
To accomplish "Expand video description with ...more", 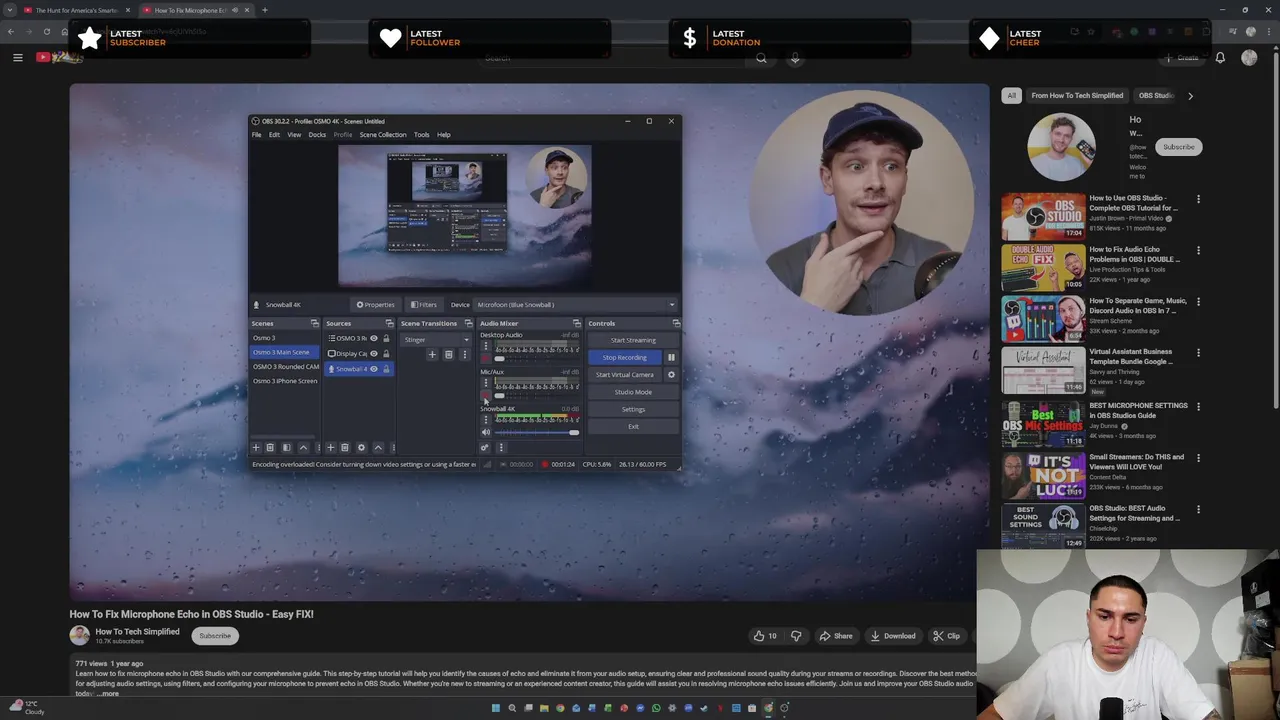I will (107, 693).
